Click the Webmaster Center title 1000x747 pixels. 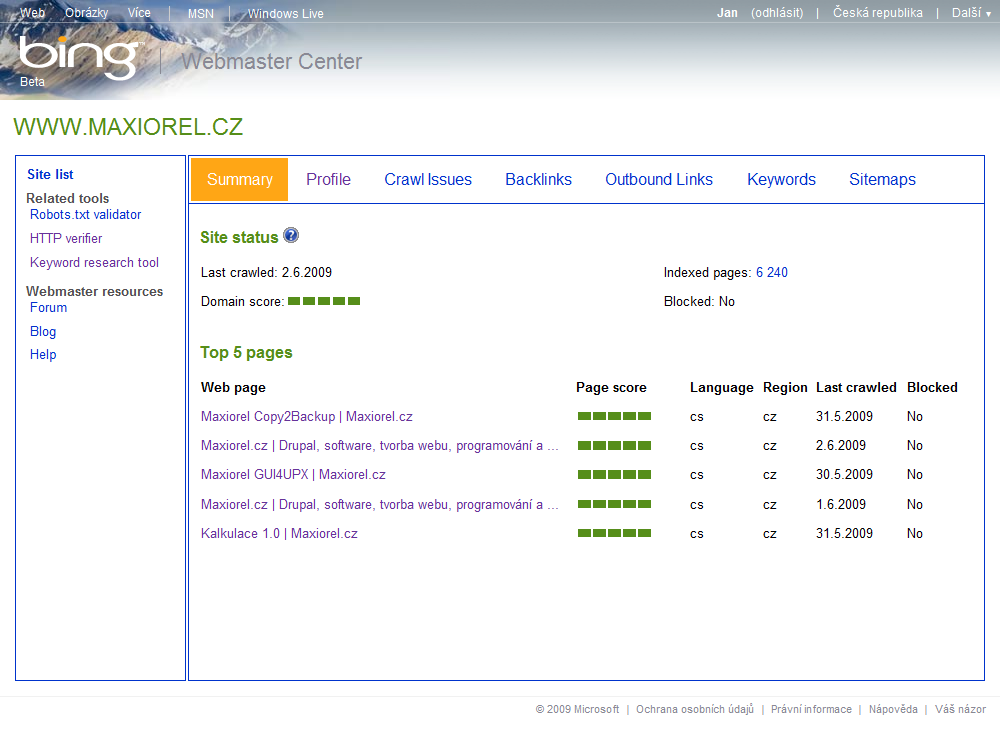(x=272, y=61)
